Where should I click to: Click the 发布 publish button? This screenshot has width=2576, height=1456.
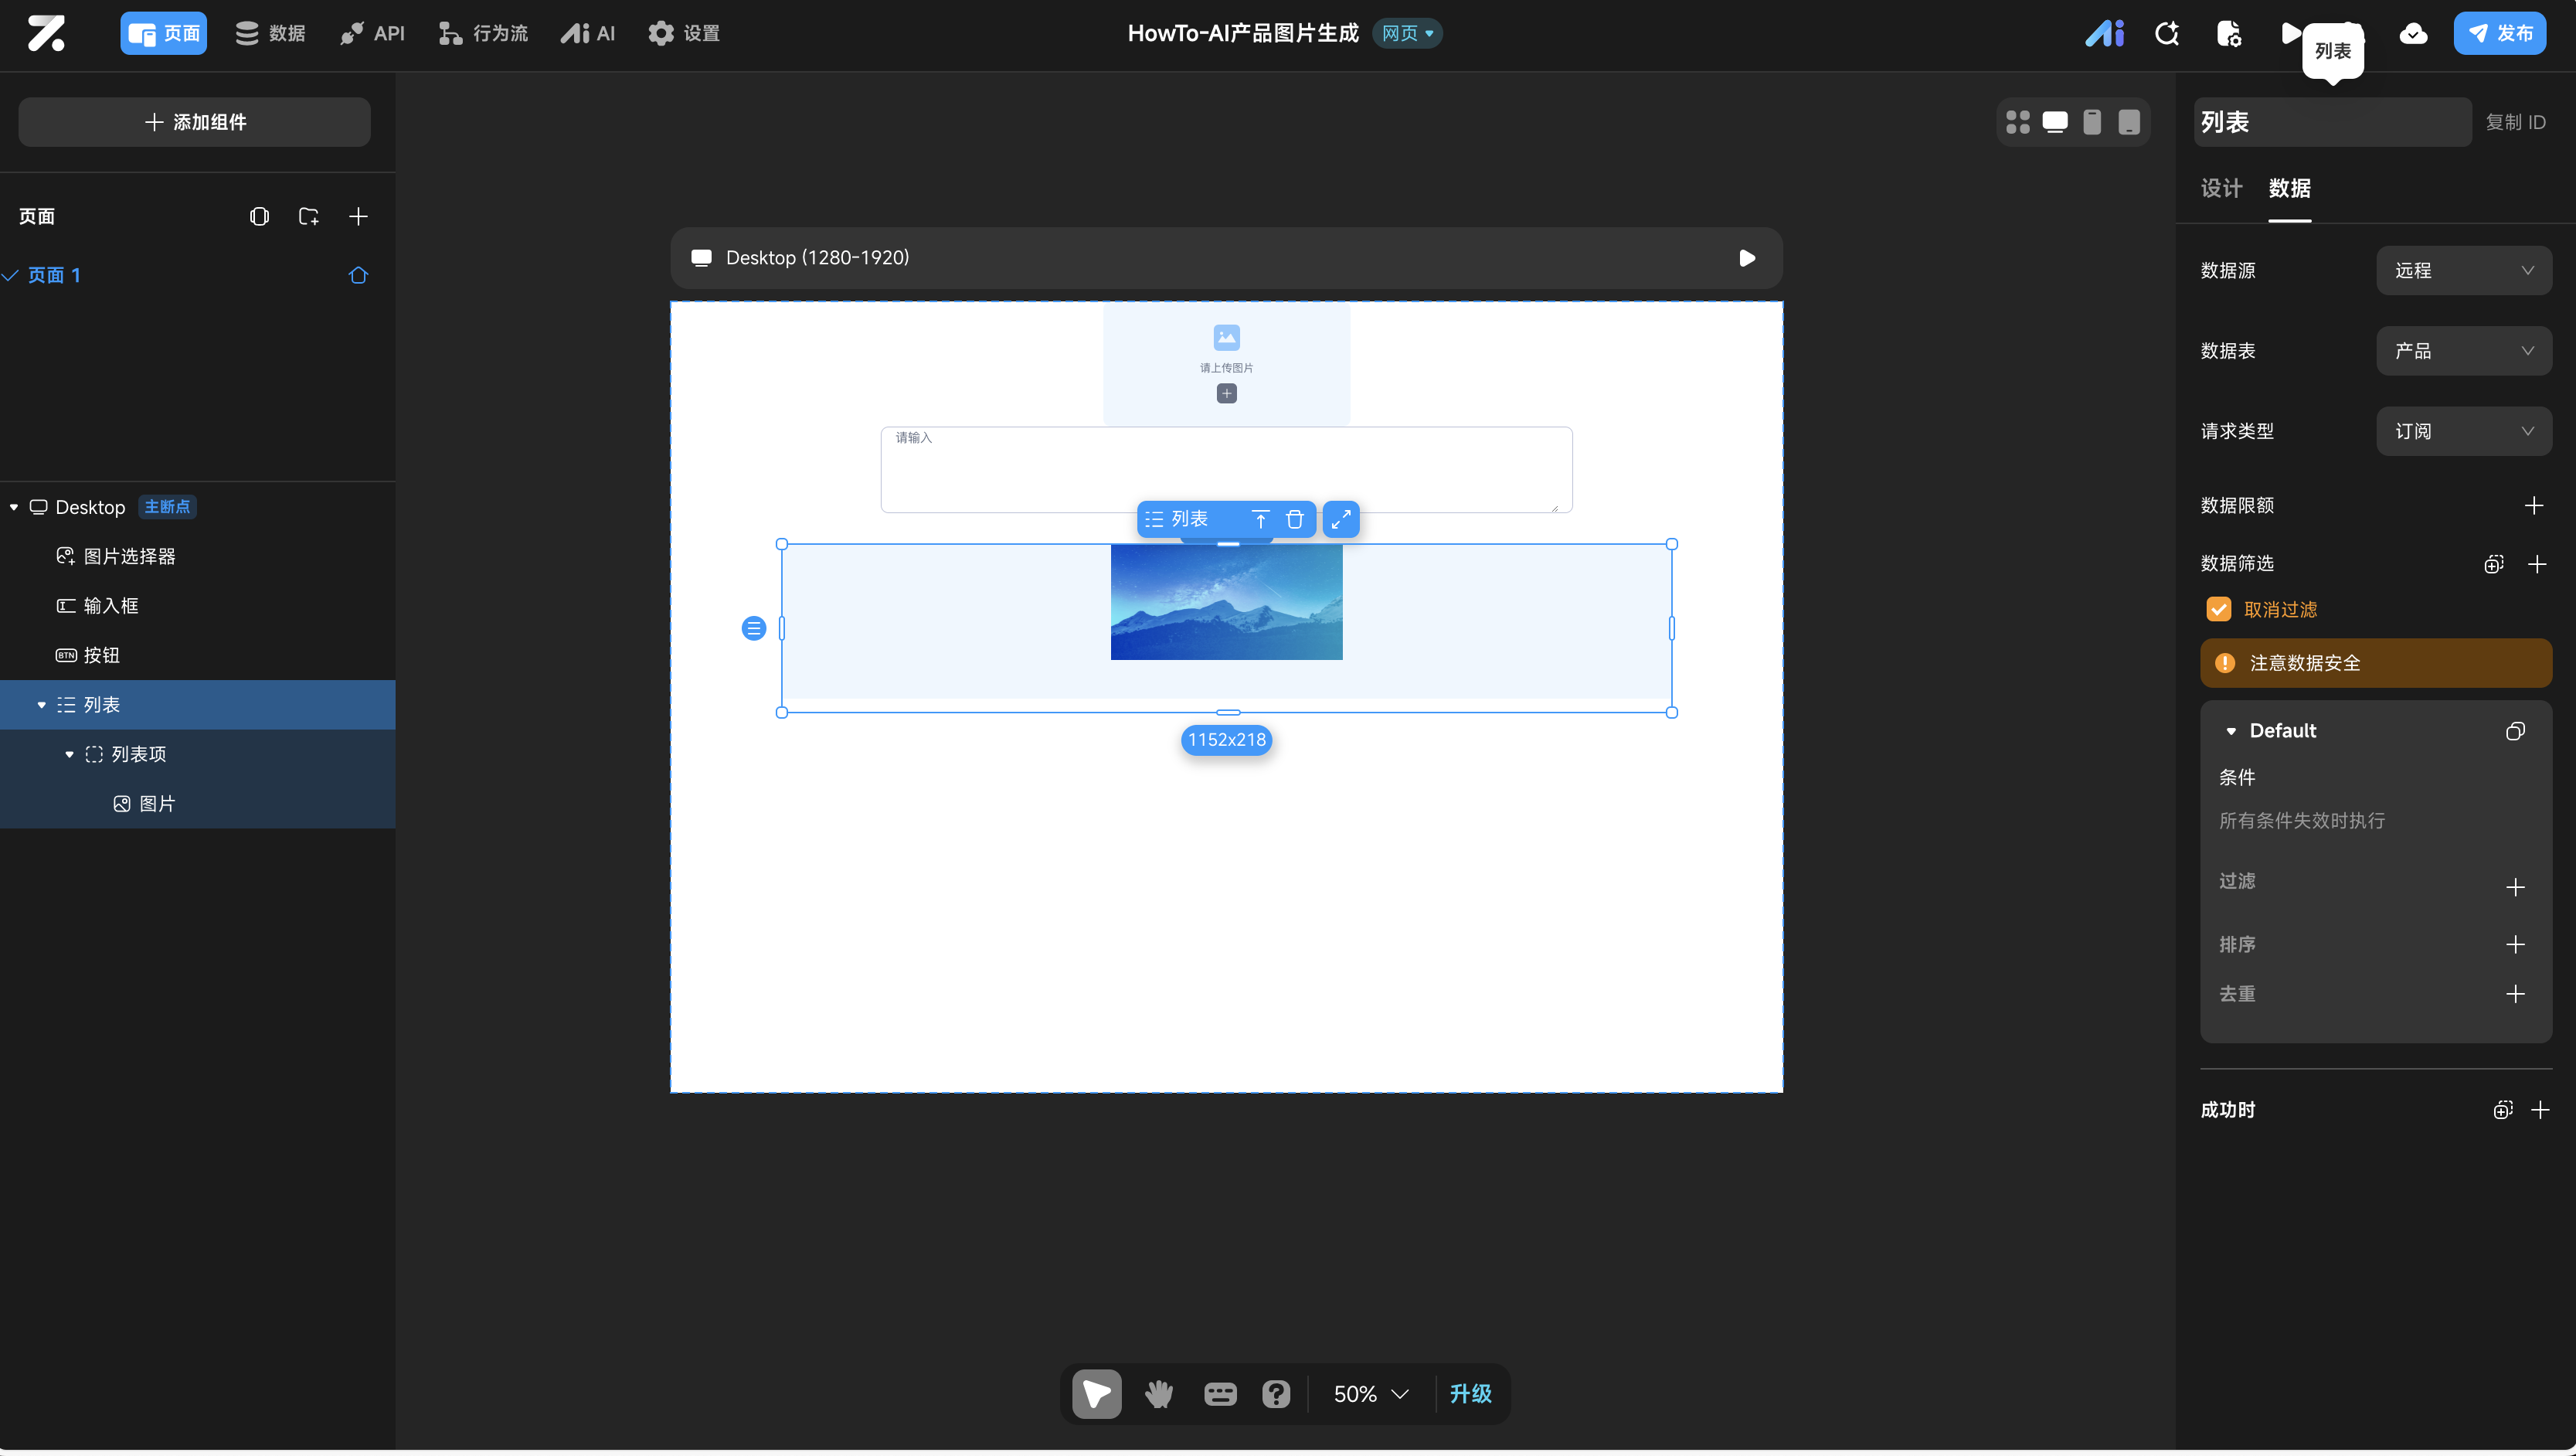(2499, 33)
